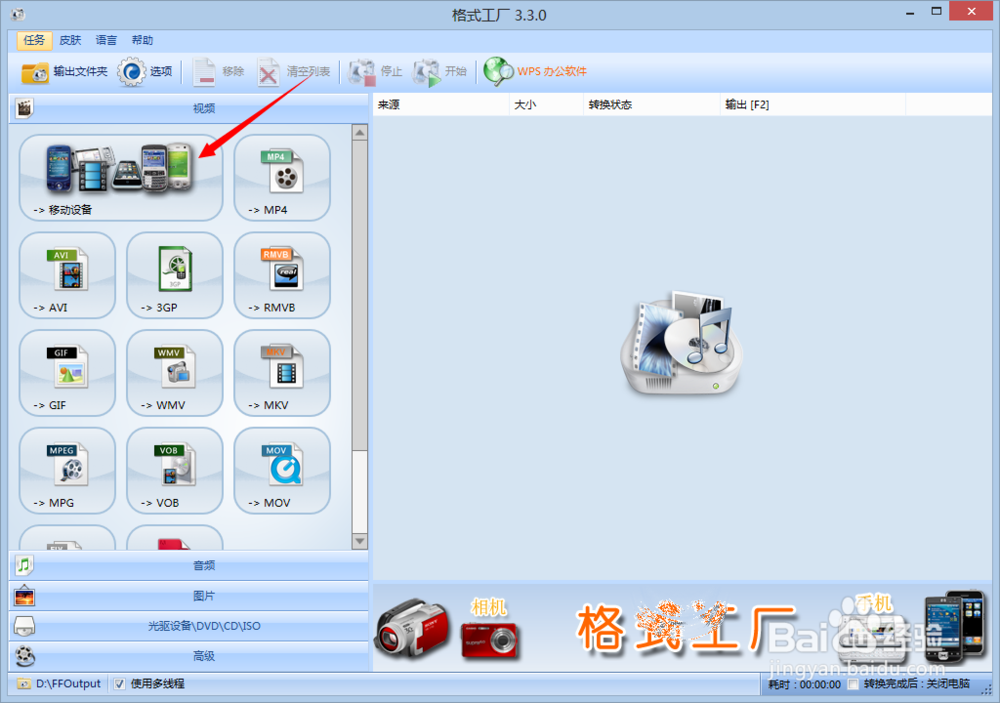This screenshot has width=1000, height=703.
Task: Click the camcorder image in the banner
Action: (411, 629)
